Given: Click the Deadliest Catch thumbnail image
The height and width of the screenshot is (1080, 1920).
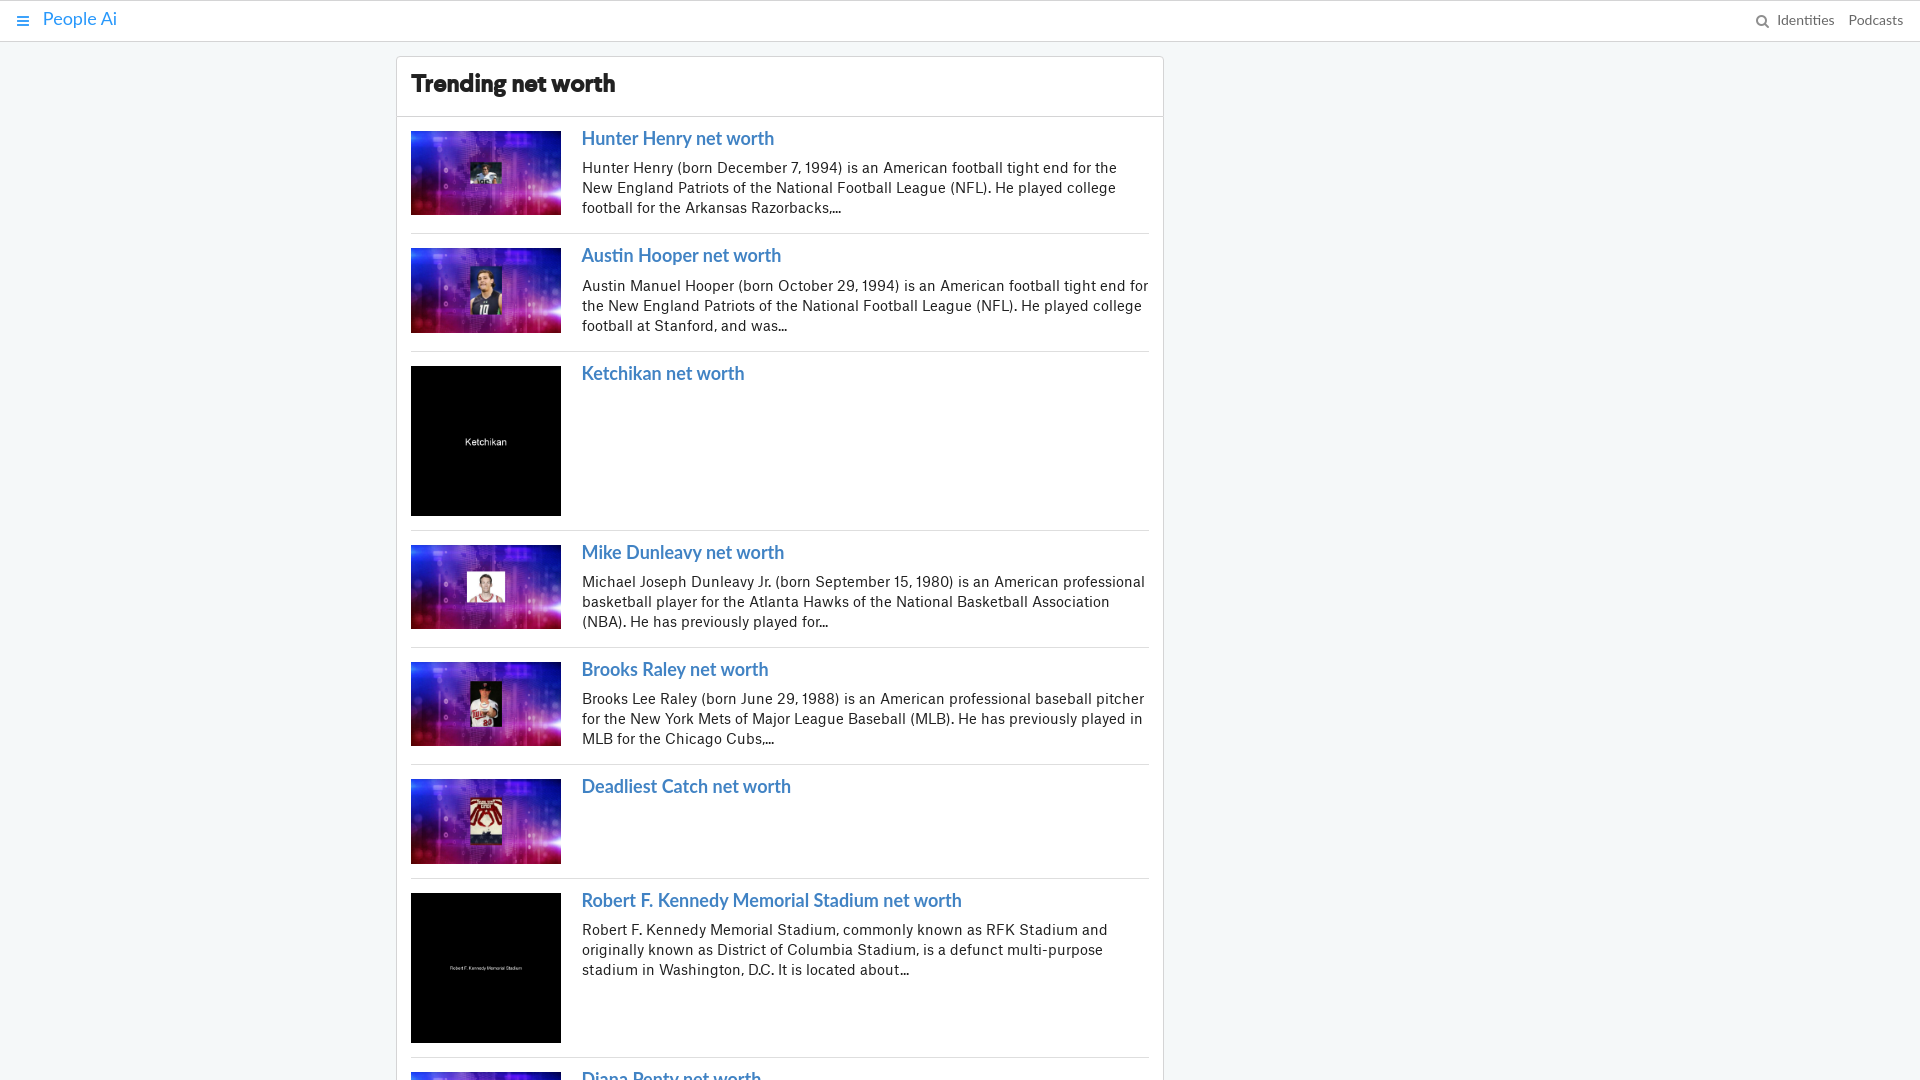Looking at the screenshot, I should [486, 821].
